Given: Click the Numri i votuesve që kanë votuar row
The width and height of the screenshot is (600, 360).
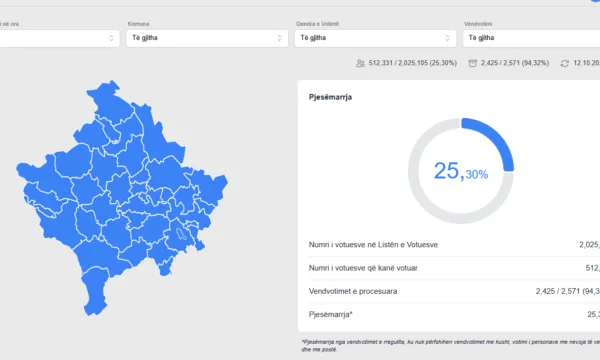Looking at the screenshot, I should tap(454, 268).
